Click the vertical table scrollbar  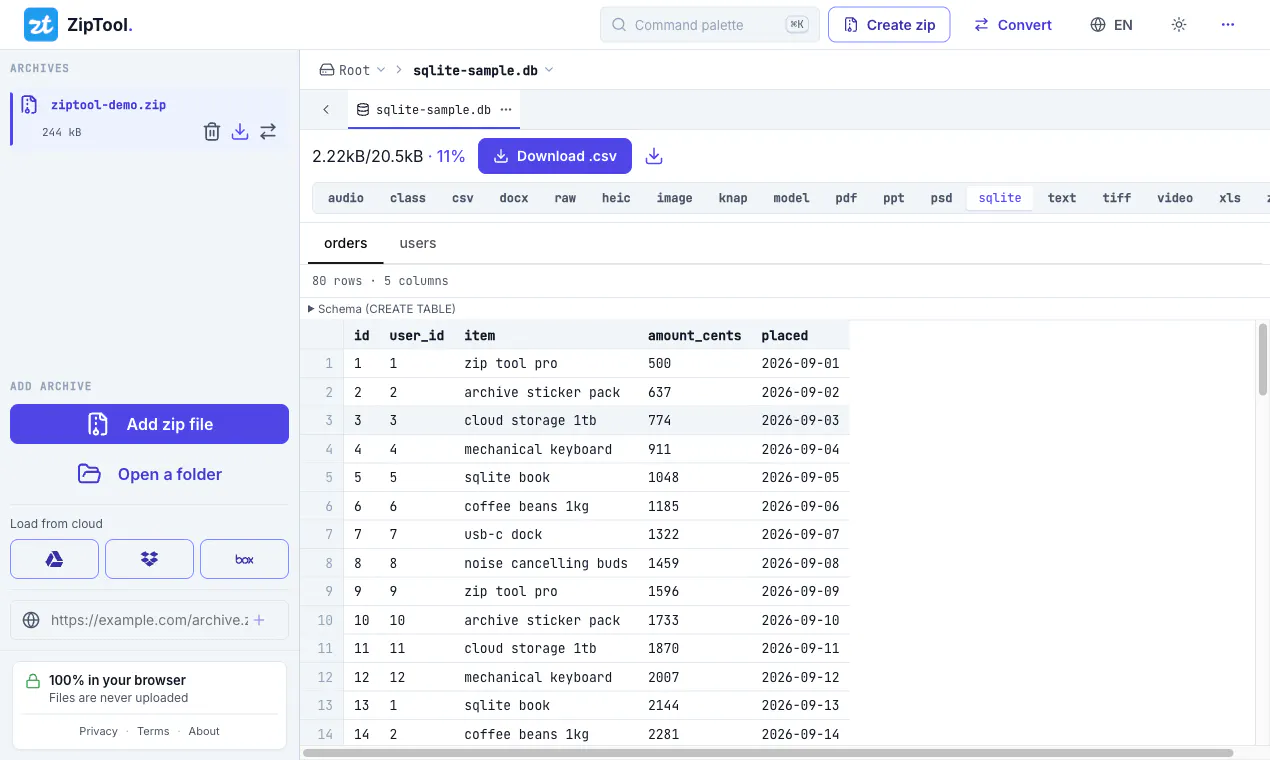click(1263, 358)
